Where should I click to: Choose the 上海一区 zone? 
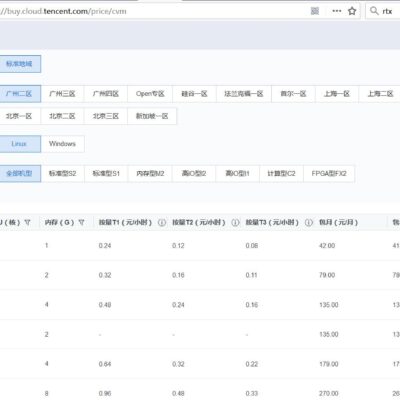(337, 94)
